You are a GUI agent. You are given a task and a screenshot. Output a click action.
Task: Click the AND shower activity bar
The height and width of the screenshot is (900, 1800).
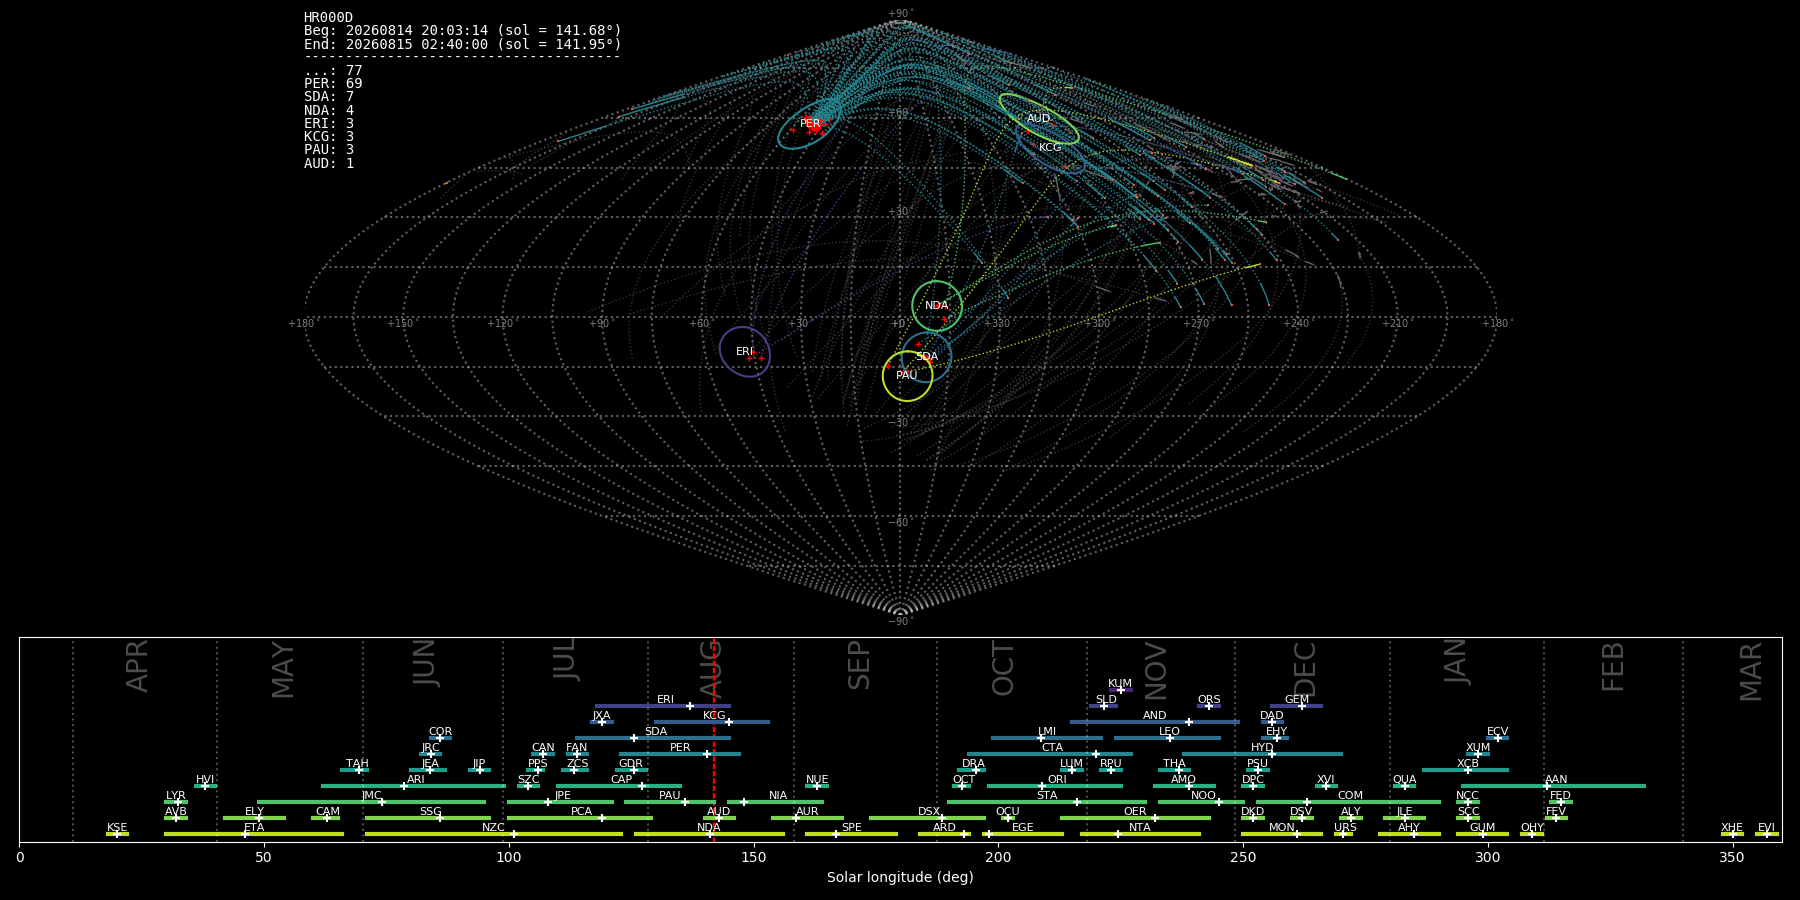(x=1155, y=722)
